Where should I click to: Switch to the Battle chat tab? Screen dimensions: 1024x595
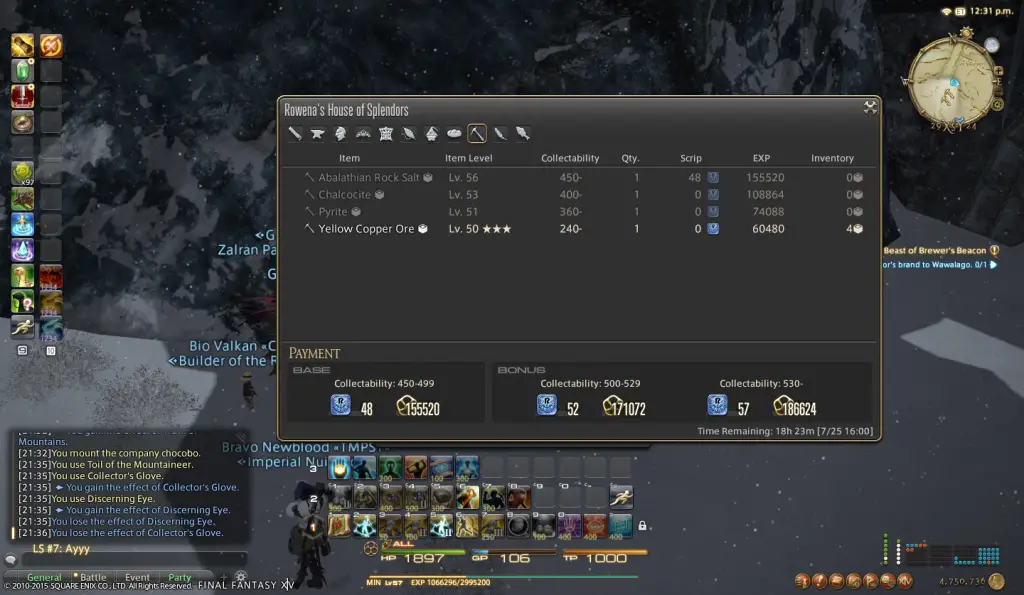click(x=92, y=577)
